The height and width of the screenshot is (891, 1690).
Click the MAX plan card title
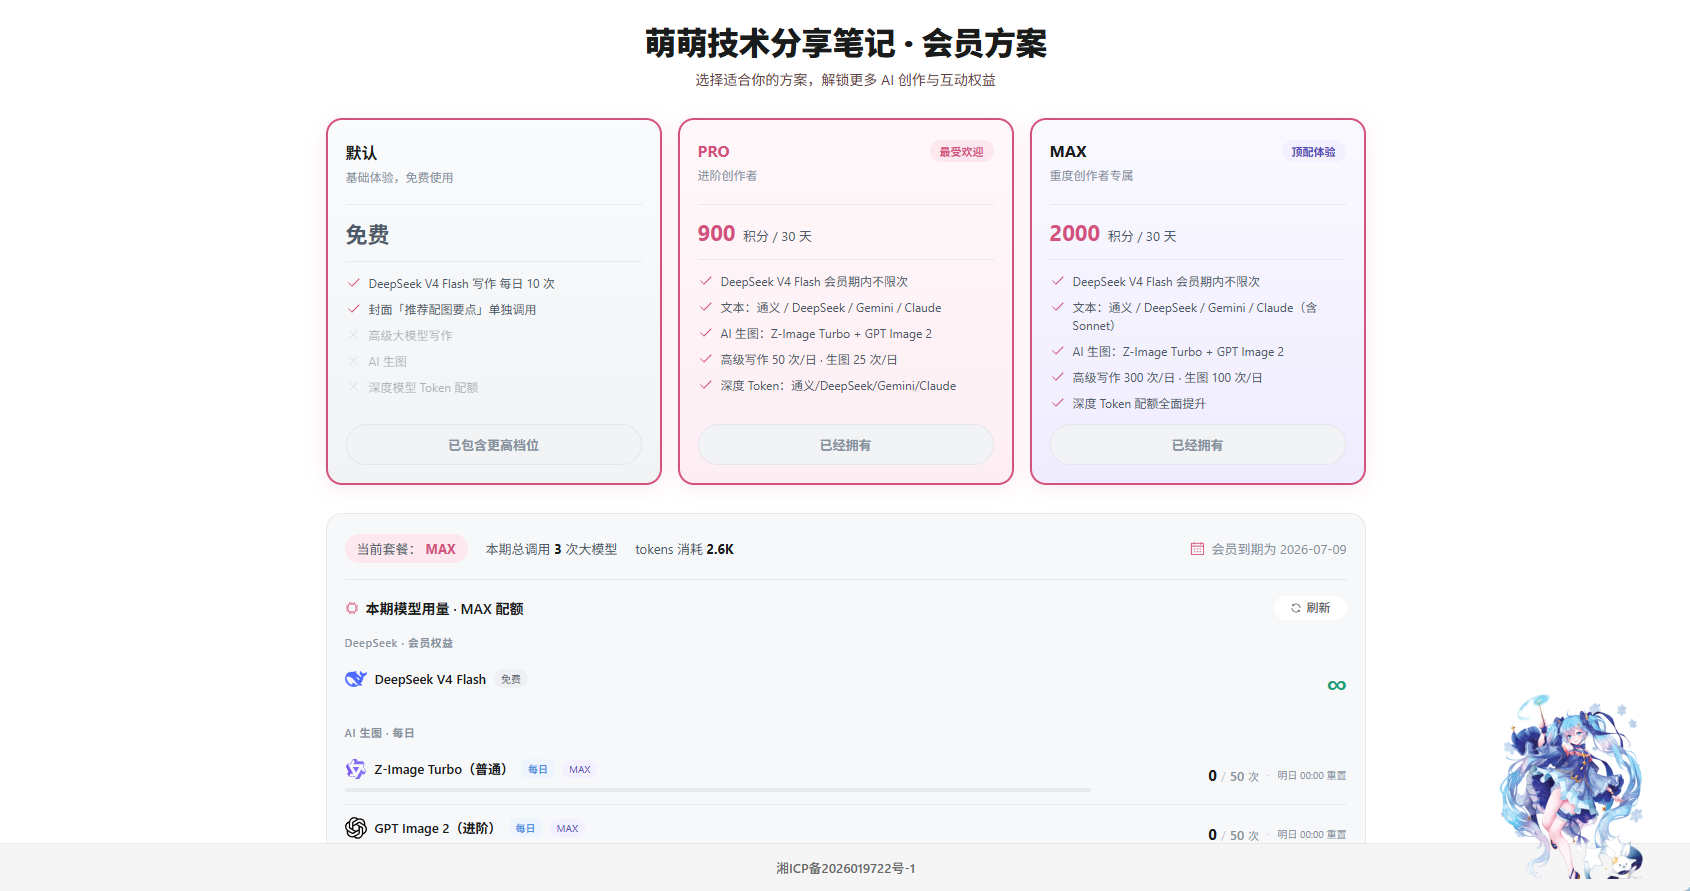click(1068, 152)
